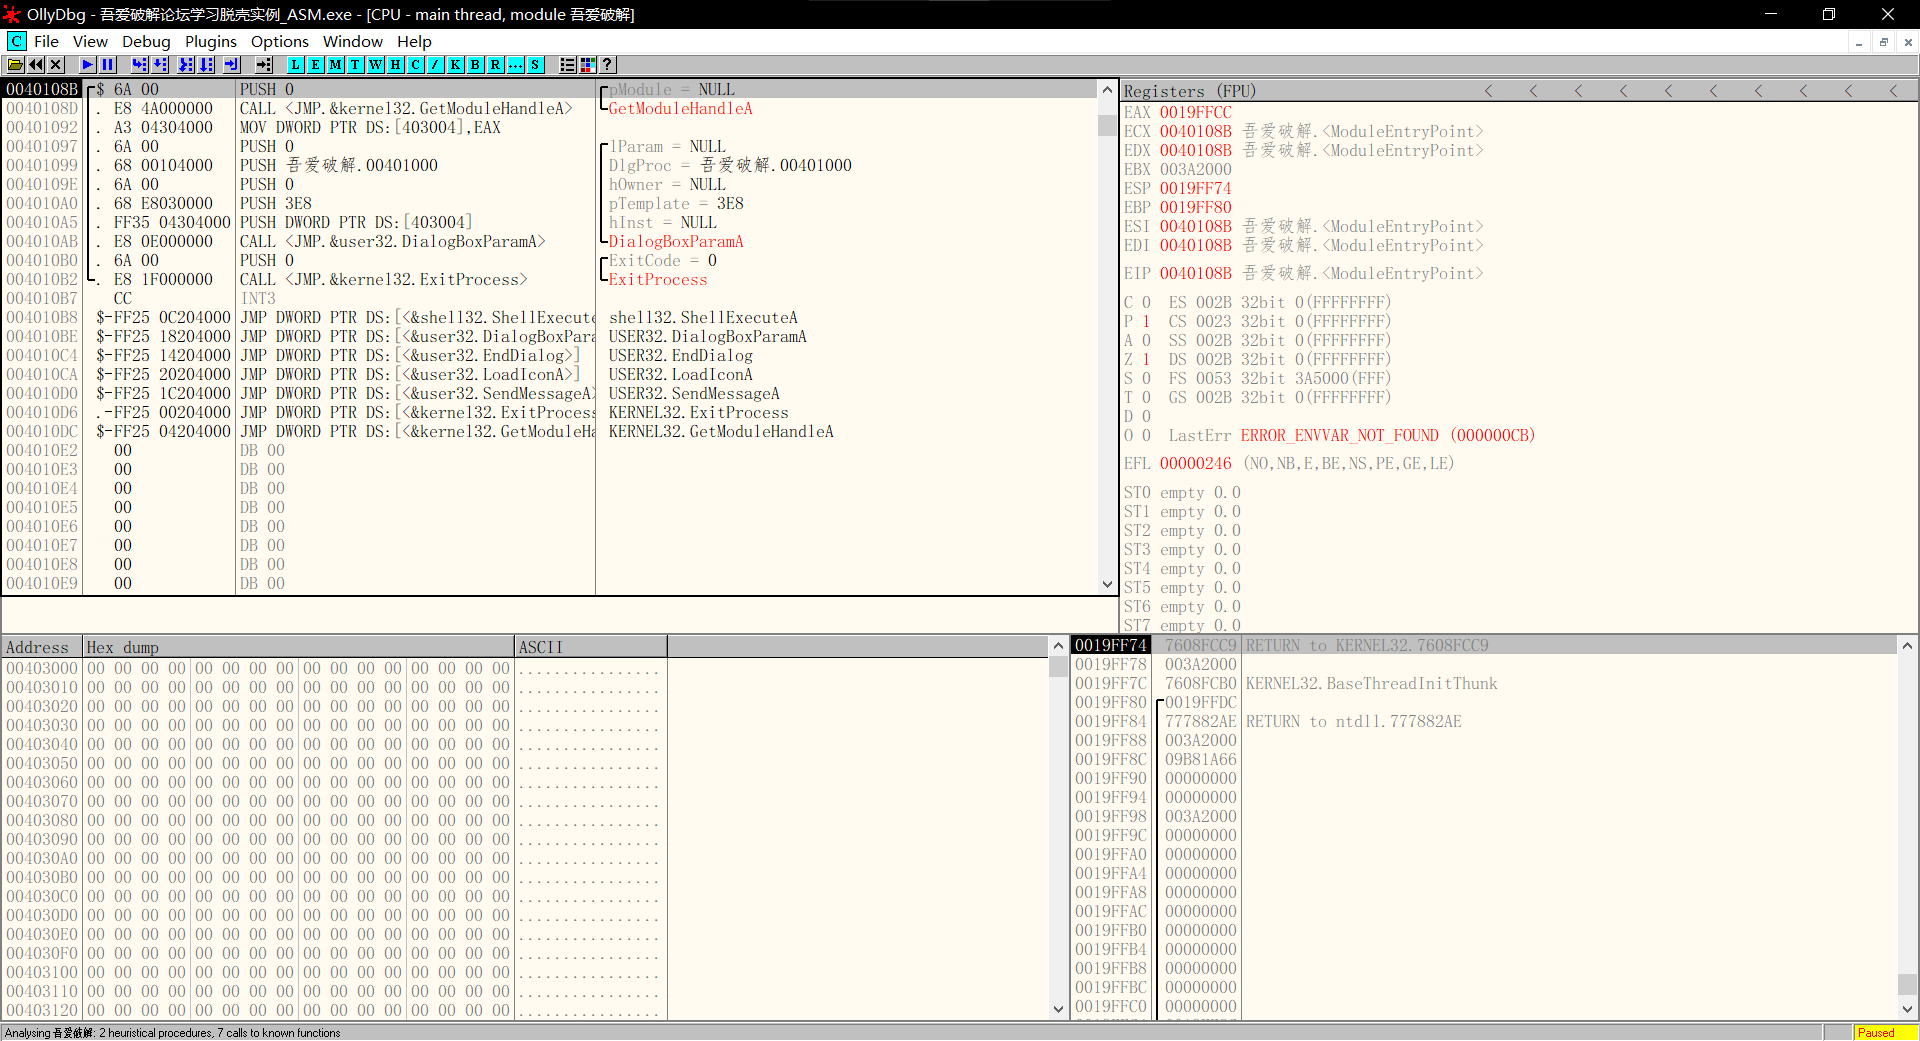Open the Debug menu

146,41
